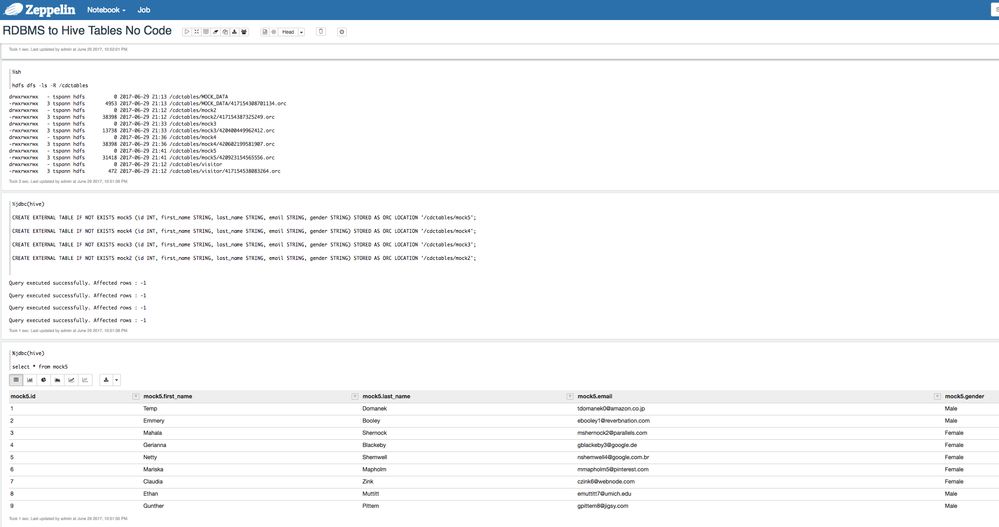The image size is (999, 527).
Task: Select the table view for results
Action: pos(16,380)
